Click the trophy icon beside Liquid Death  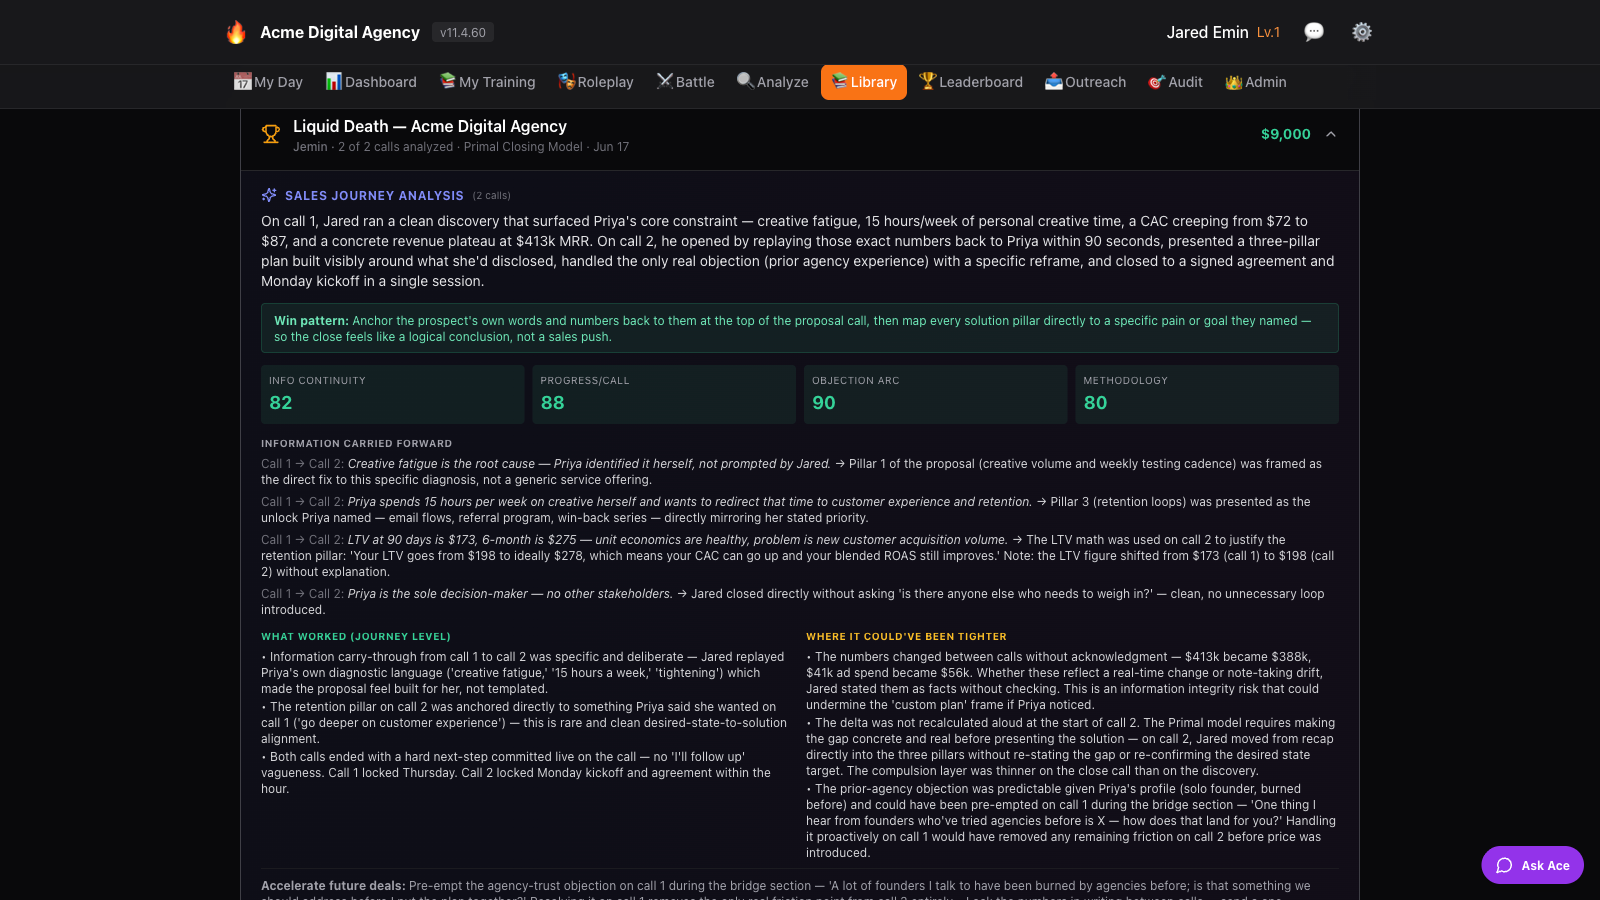[271, 134]
